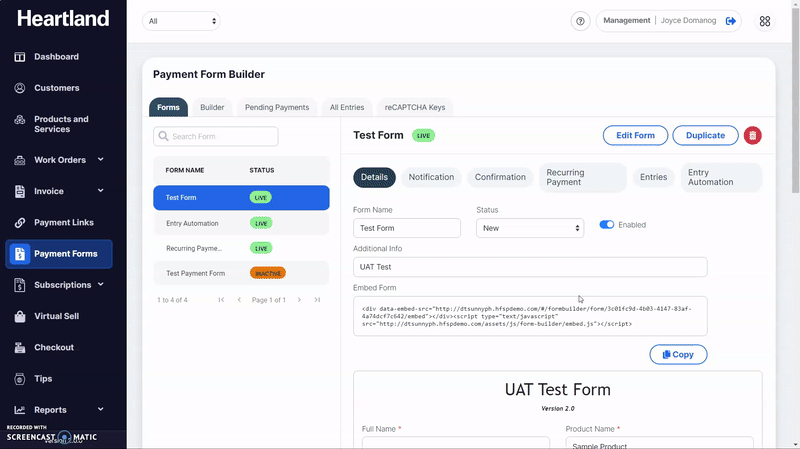
Task: Click the Search Form input field
Action: (216, 136)
